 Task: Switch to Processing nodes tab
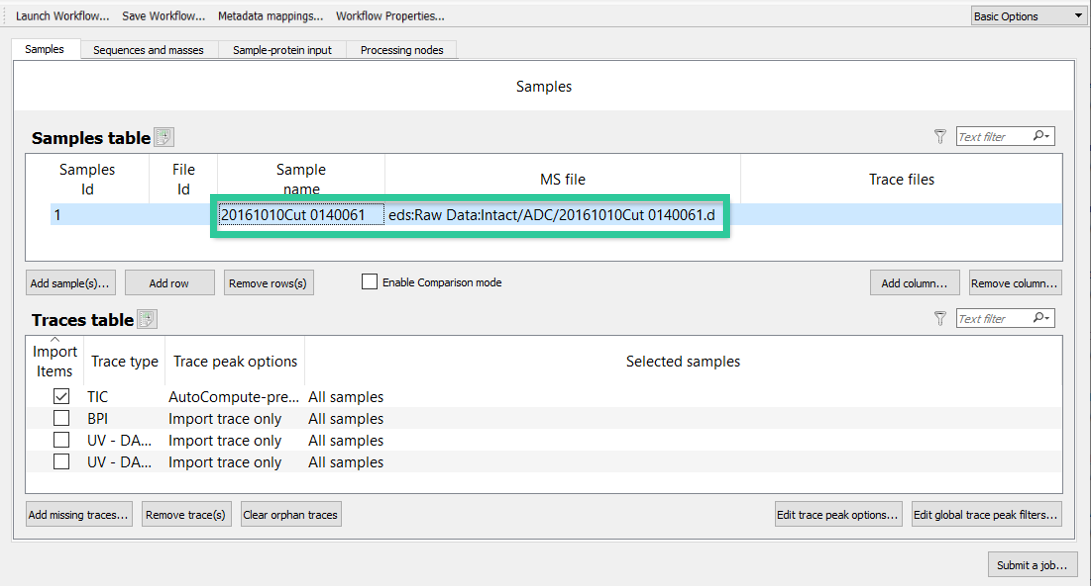tap(401, 49)
